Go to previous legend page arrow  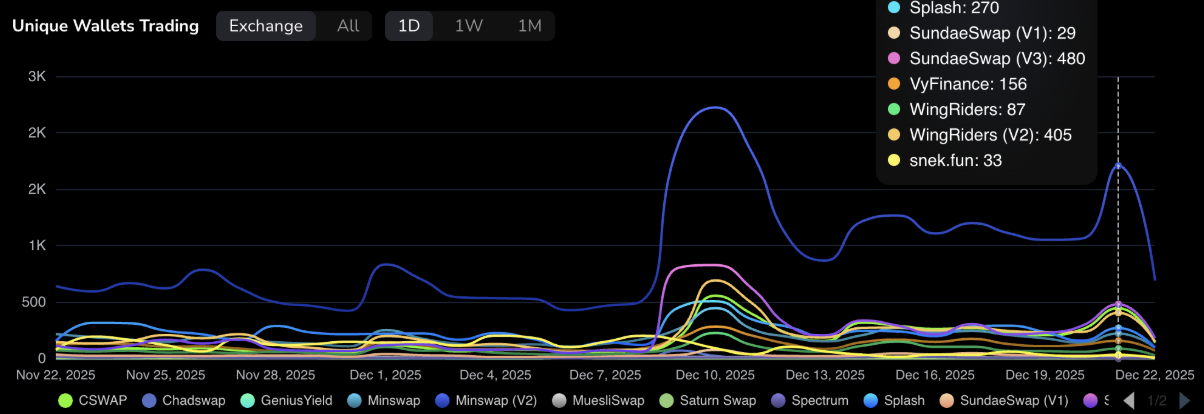pos(1129,401)
